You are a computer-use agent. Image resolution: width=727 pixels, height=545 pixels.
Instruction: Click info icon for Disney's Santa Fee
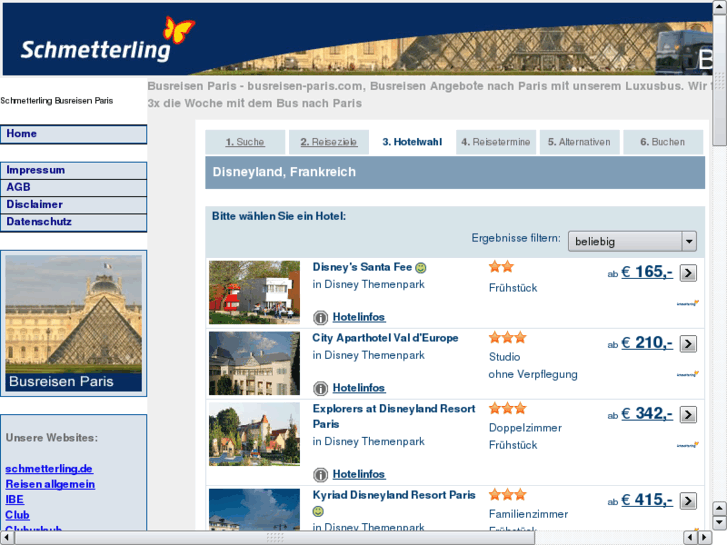pyautogui.click(x=320, y=317)
